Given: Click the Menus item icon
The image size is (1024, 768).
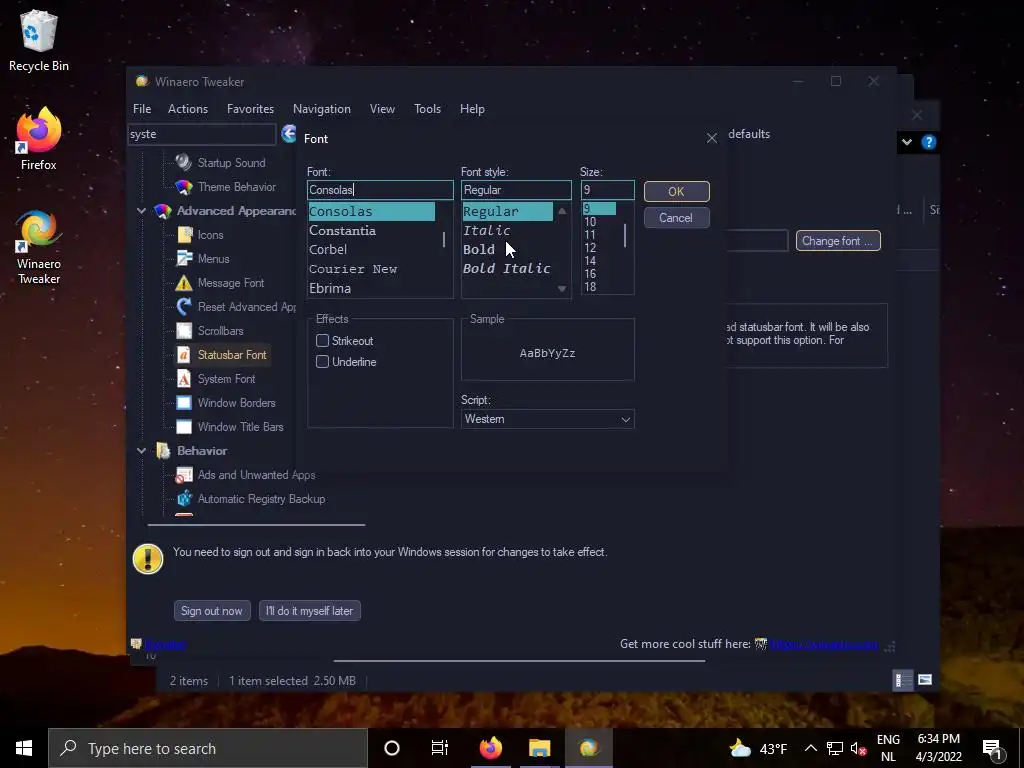Looking at the screenshot, I should point(185,259).
